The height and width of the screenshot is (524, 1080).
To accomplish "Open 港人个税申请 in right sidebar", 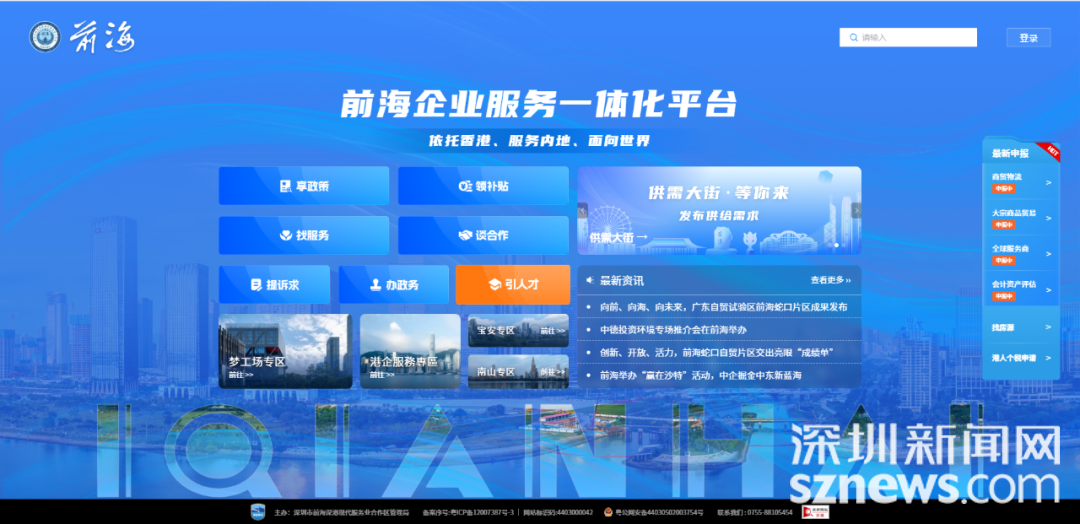I will (1020, 357).
